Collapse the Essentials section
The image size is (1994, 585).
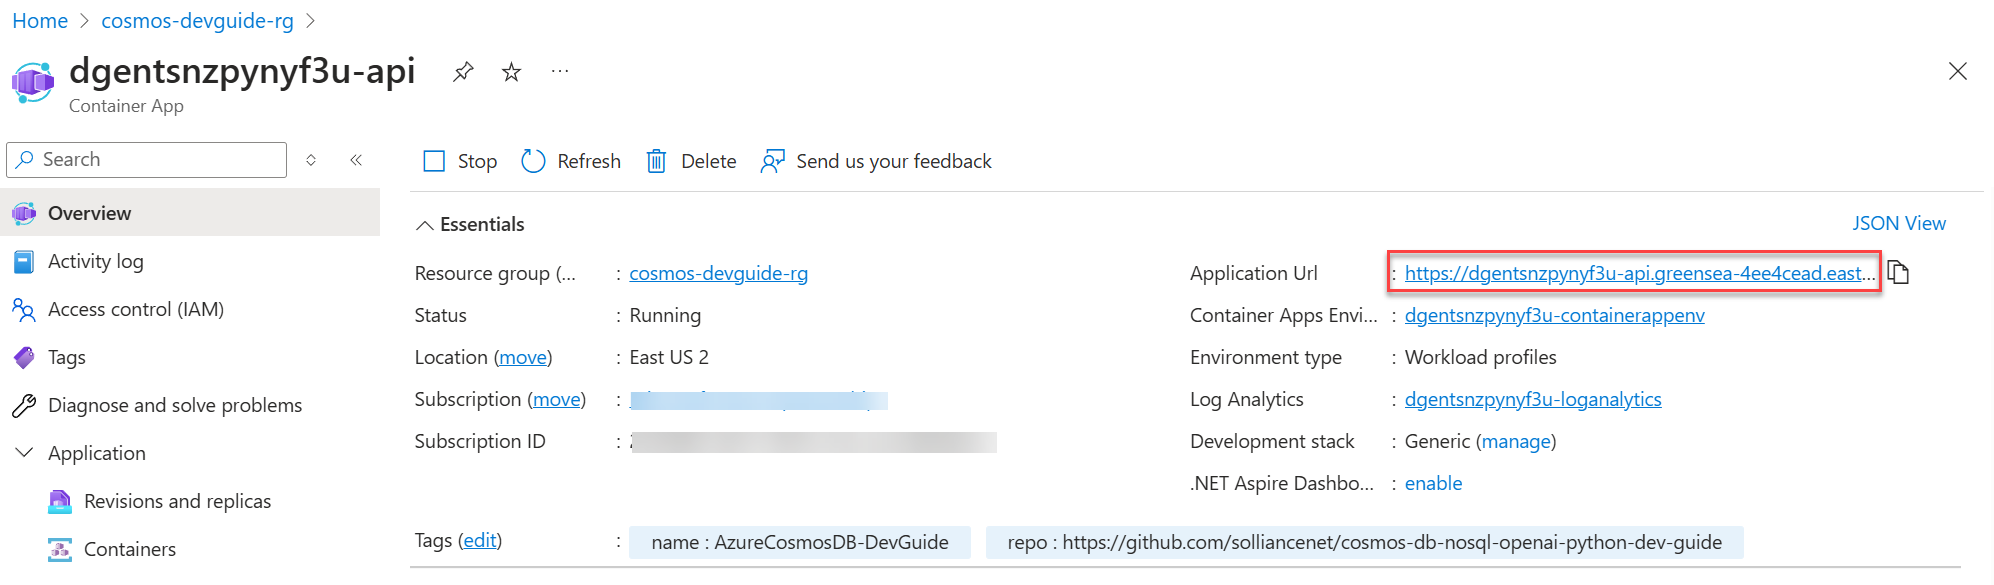[x=425, y=225]
